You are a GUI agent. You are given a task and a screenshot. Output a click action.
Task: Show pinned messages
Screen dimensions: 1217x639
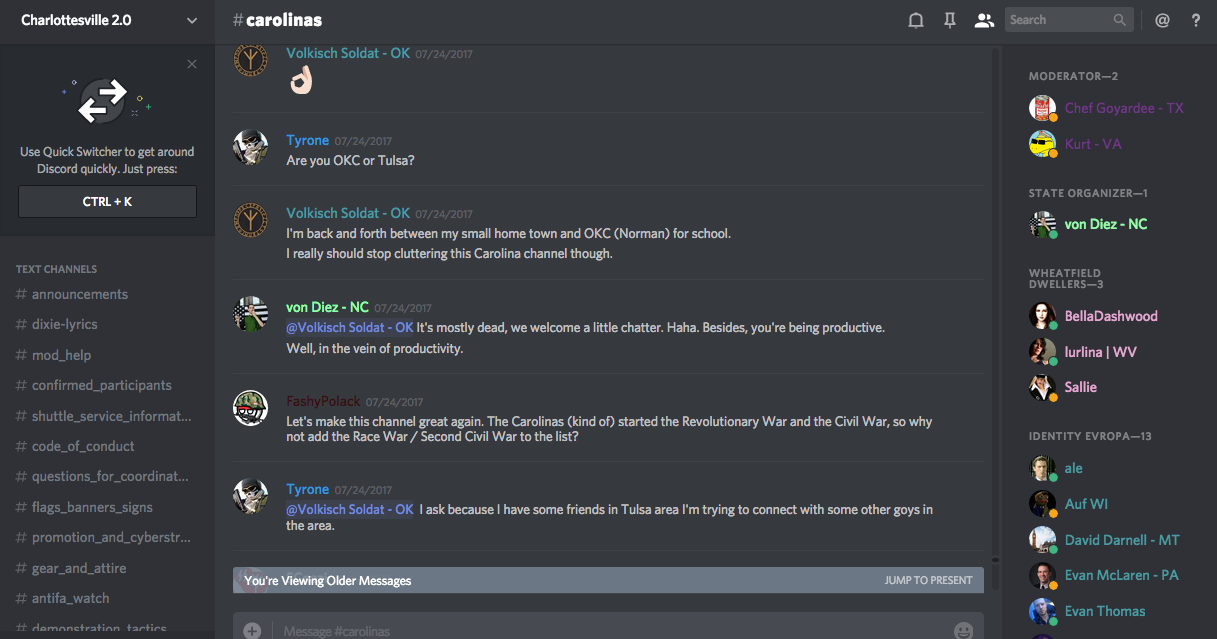pyautogui.click(x=950, y=20)
